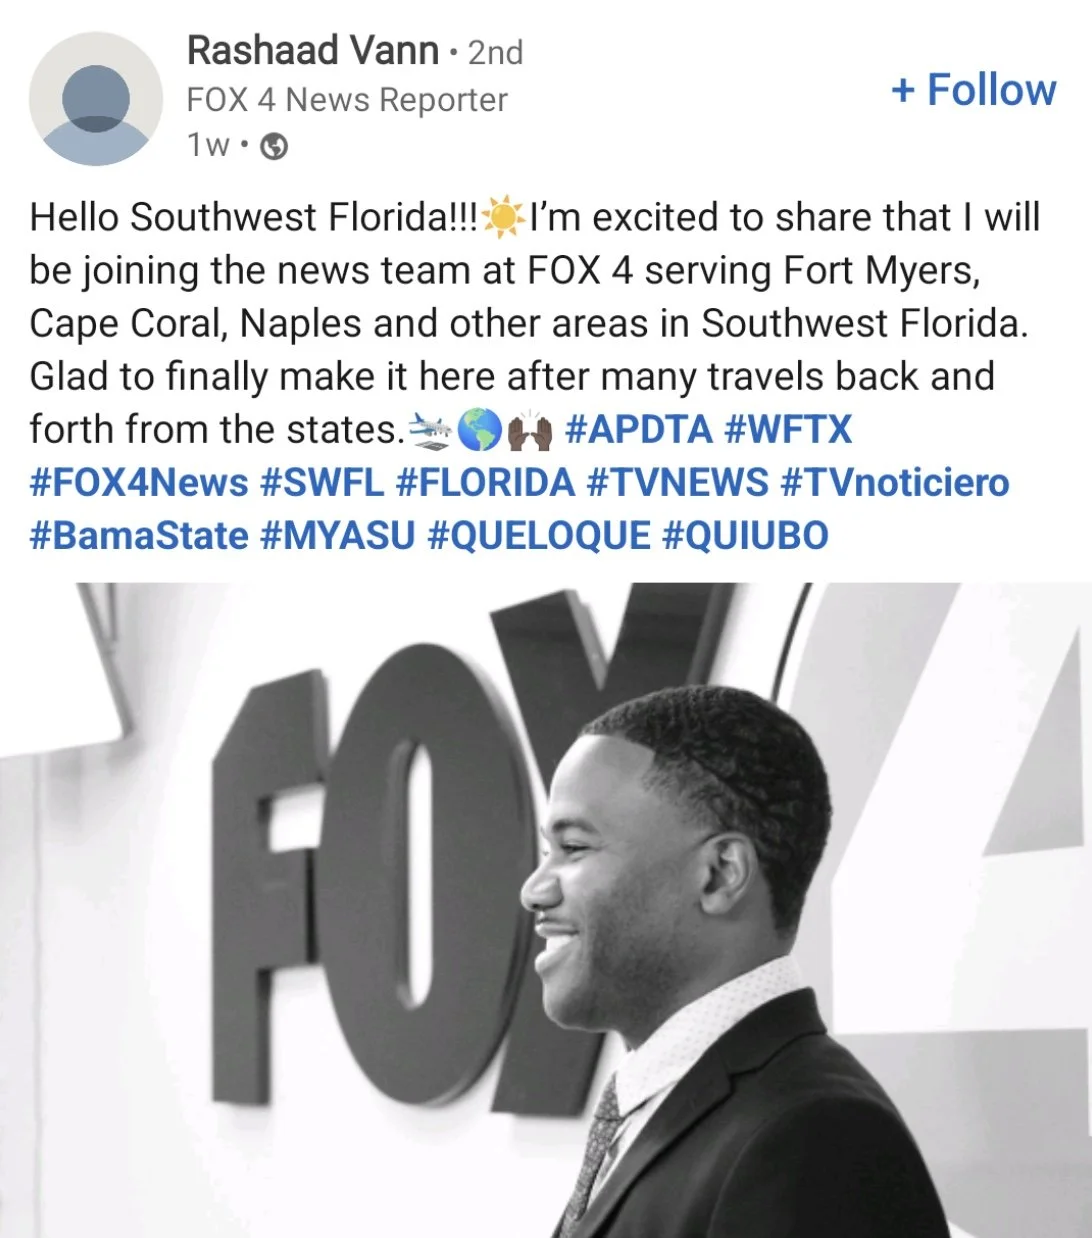Open the profile avatar placeholder icon

point(95,99)
